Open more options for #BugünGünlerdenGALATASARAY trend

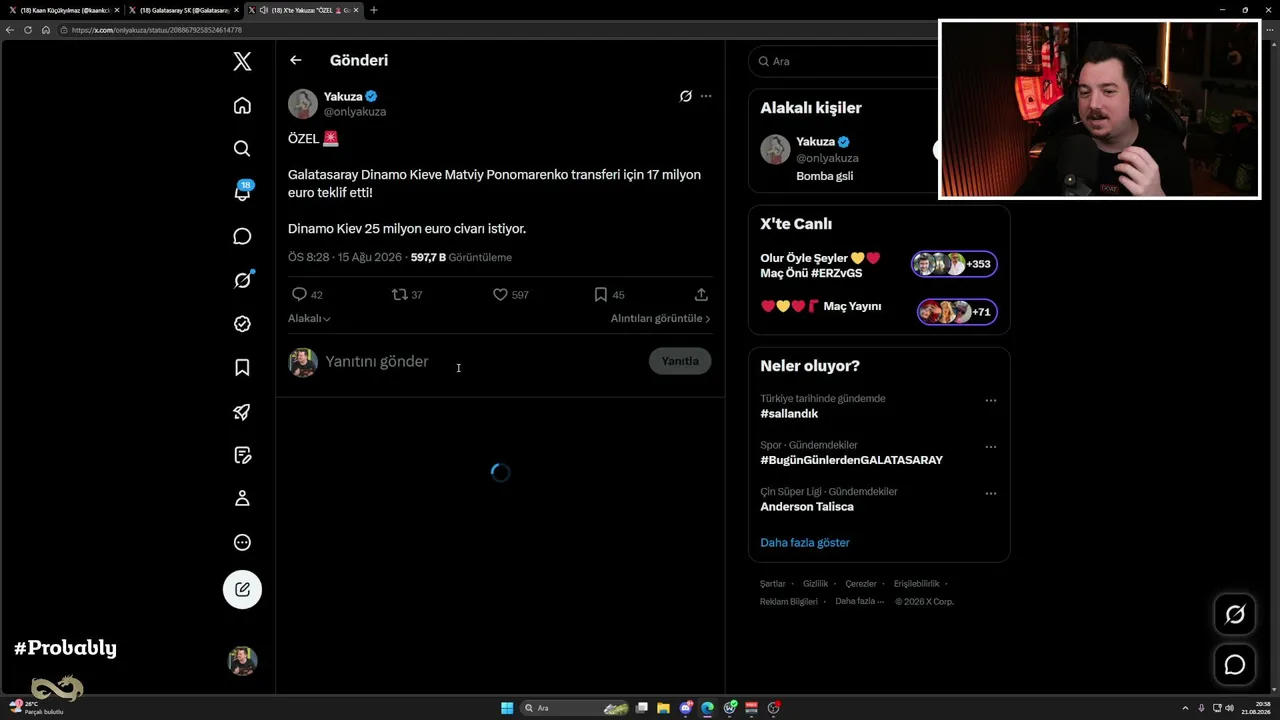coord(991,447)
